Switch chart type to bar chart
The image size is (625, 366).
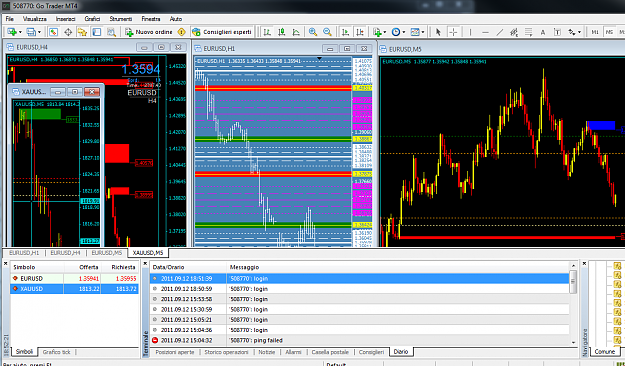point(267,32)
